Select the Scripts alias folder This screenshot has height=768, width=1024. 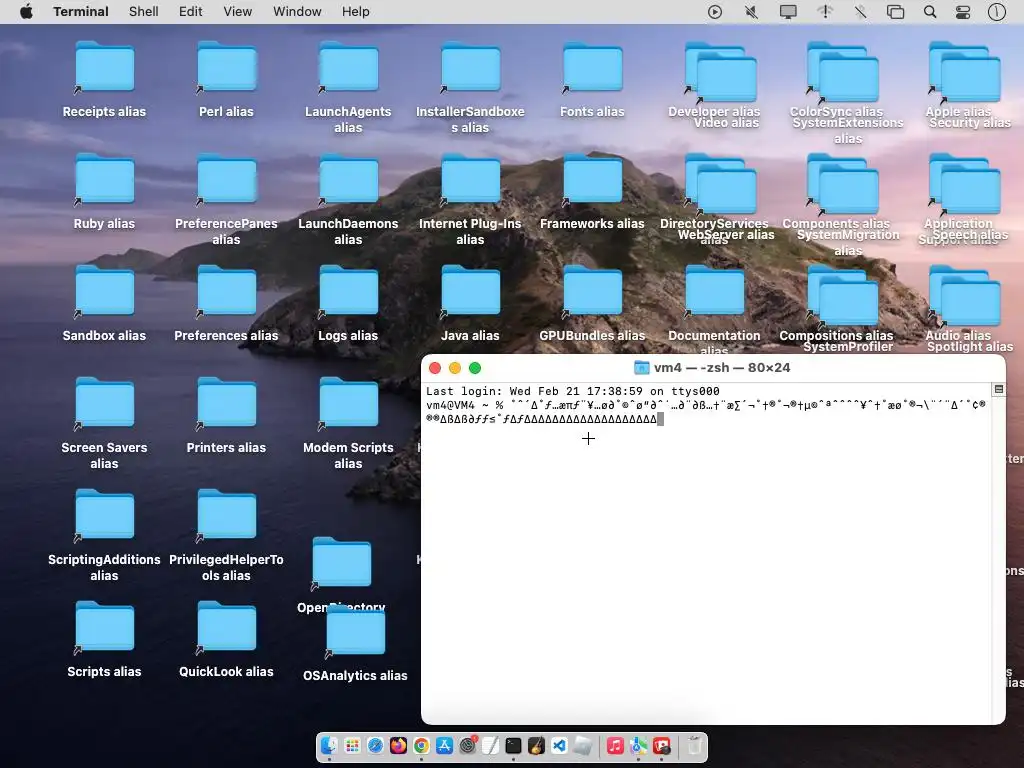[104, 628]
